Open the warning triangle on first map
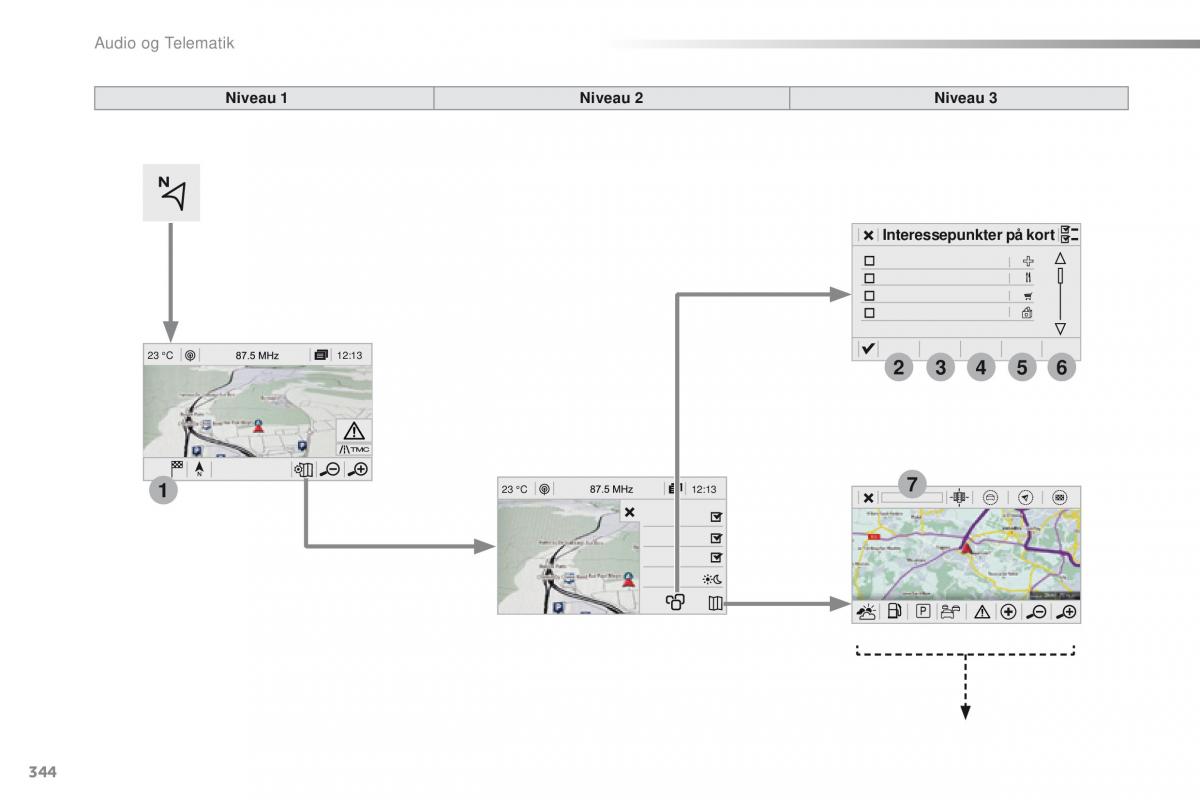This screenshot has width=1200, height=800. (x=354, y=431)
